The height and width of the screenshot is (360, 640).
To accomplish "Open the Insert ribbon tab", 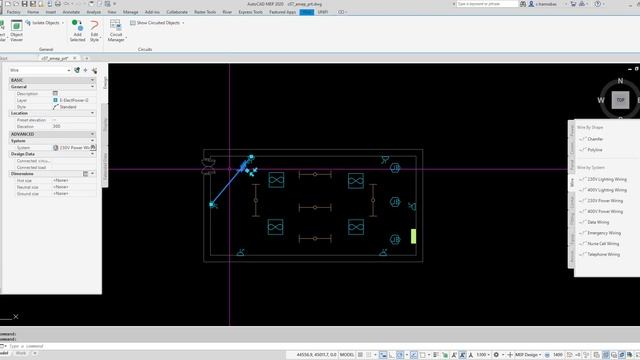I will click(x=51, y=12).
